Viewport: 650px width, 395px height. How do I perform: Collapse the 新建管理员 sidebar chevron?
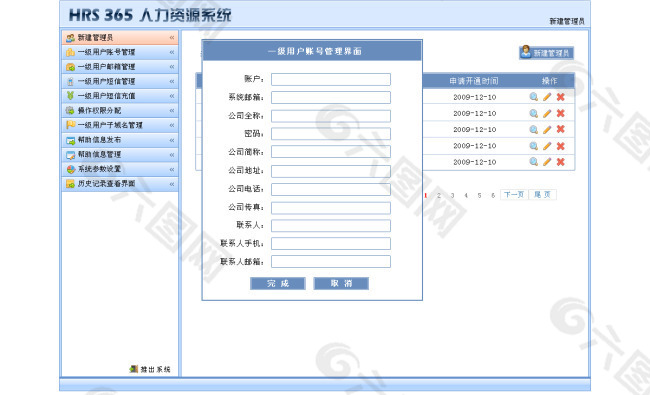172,38
